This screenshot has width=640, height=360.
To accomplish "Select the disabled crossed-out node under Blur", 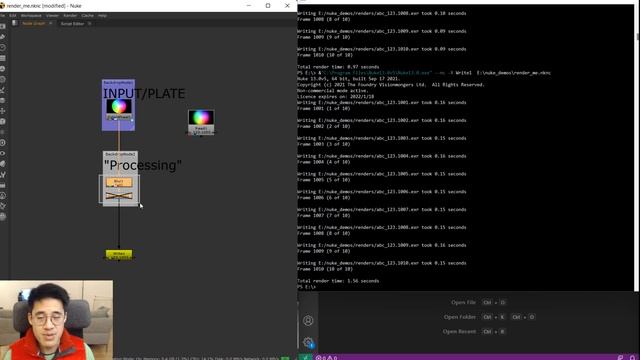I will coord(119,196).
